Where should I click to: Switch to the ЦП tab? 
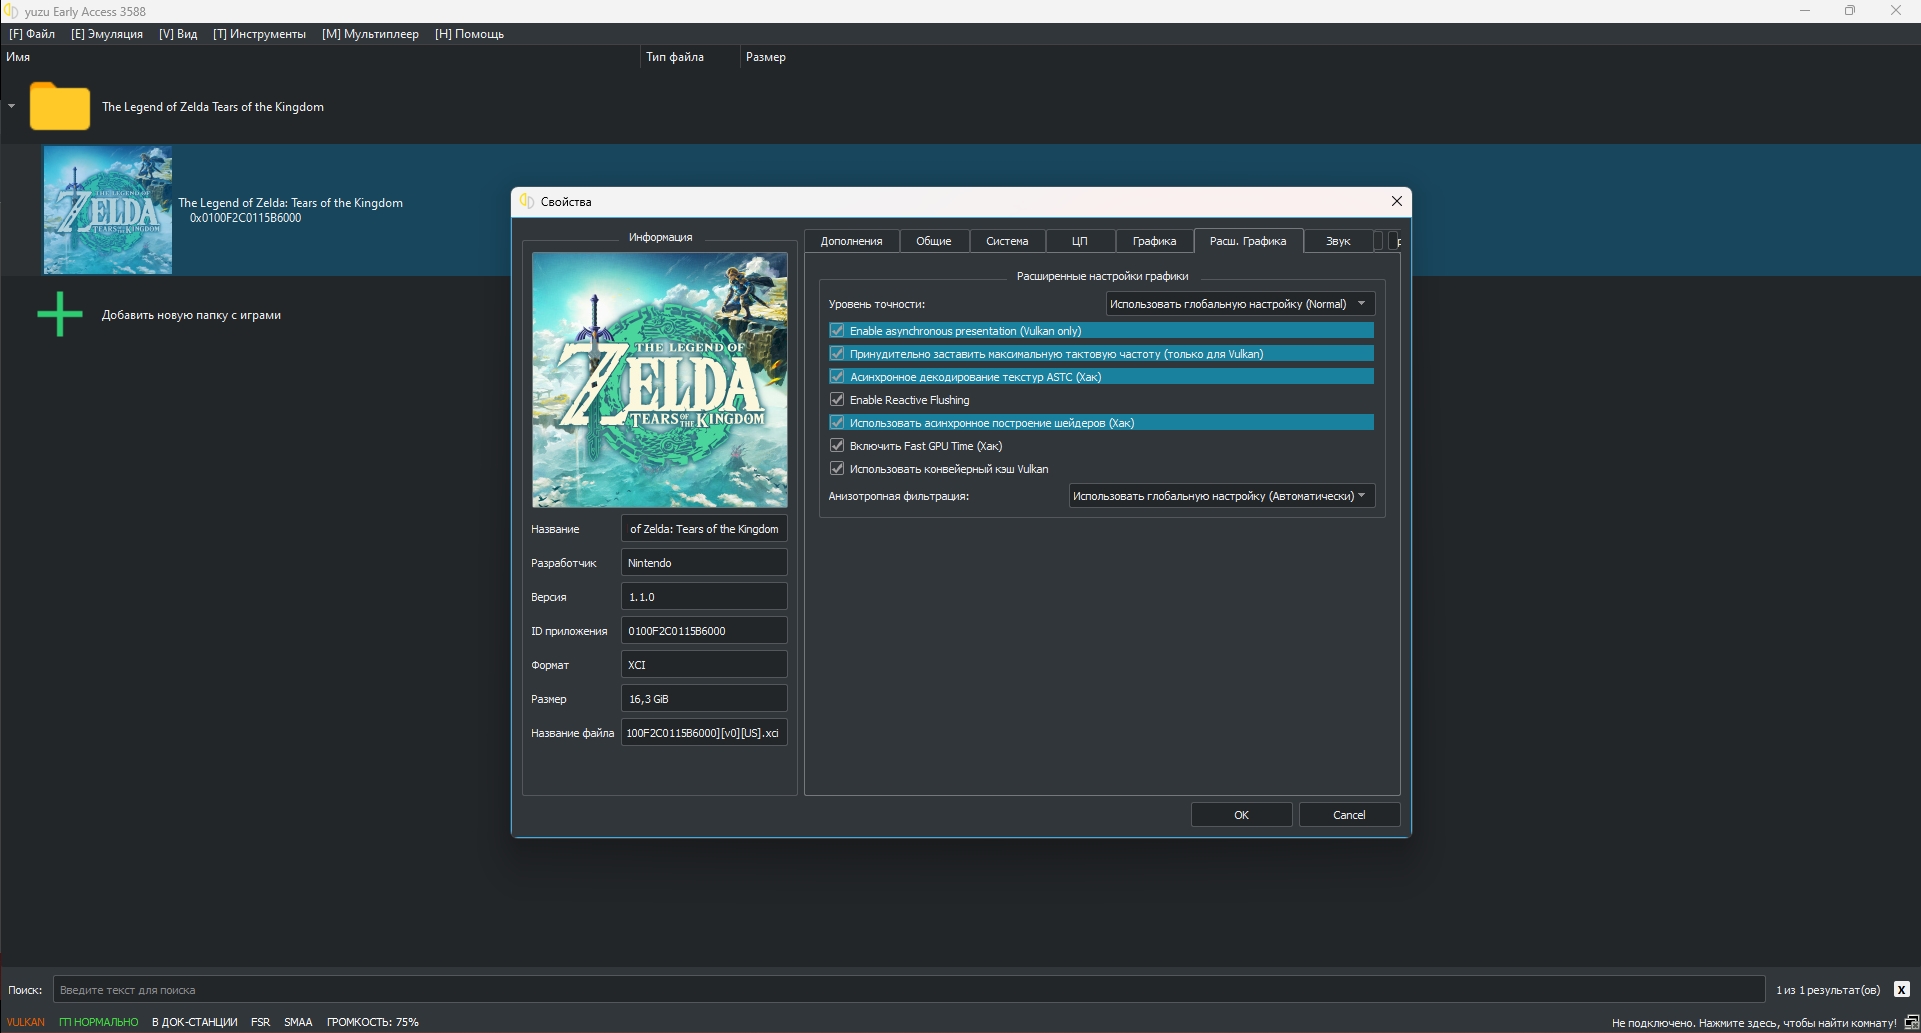tap(1080, 241)
